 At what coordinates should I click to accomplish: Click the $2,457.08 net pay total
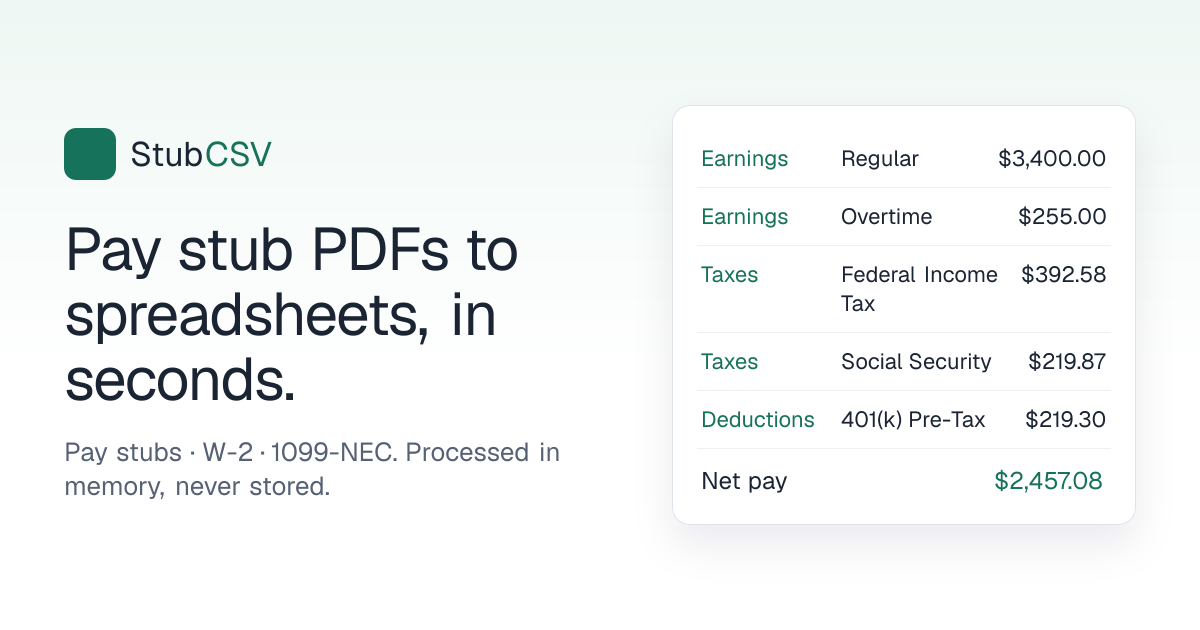point(1048,481)
